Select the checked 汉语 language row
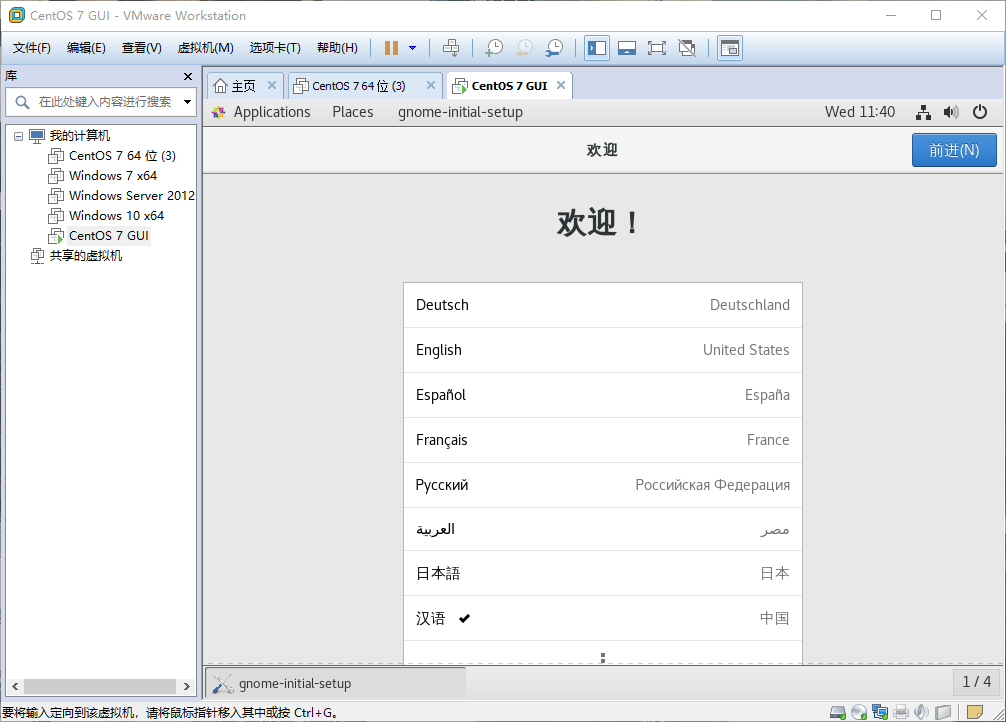Viewport: 1006px width, 722px height. 602,618
